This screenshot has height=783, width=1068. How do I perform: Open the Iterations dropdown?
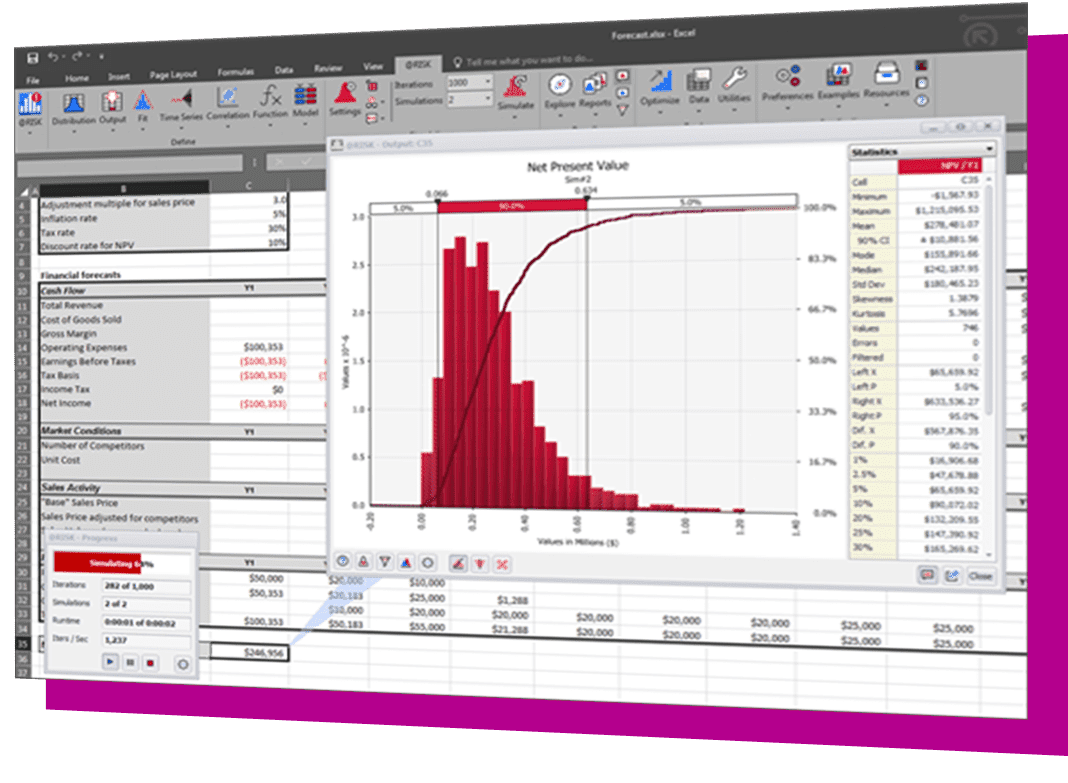click(x=487, y=83)
